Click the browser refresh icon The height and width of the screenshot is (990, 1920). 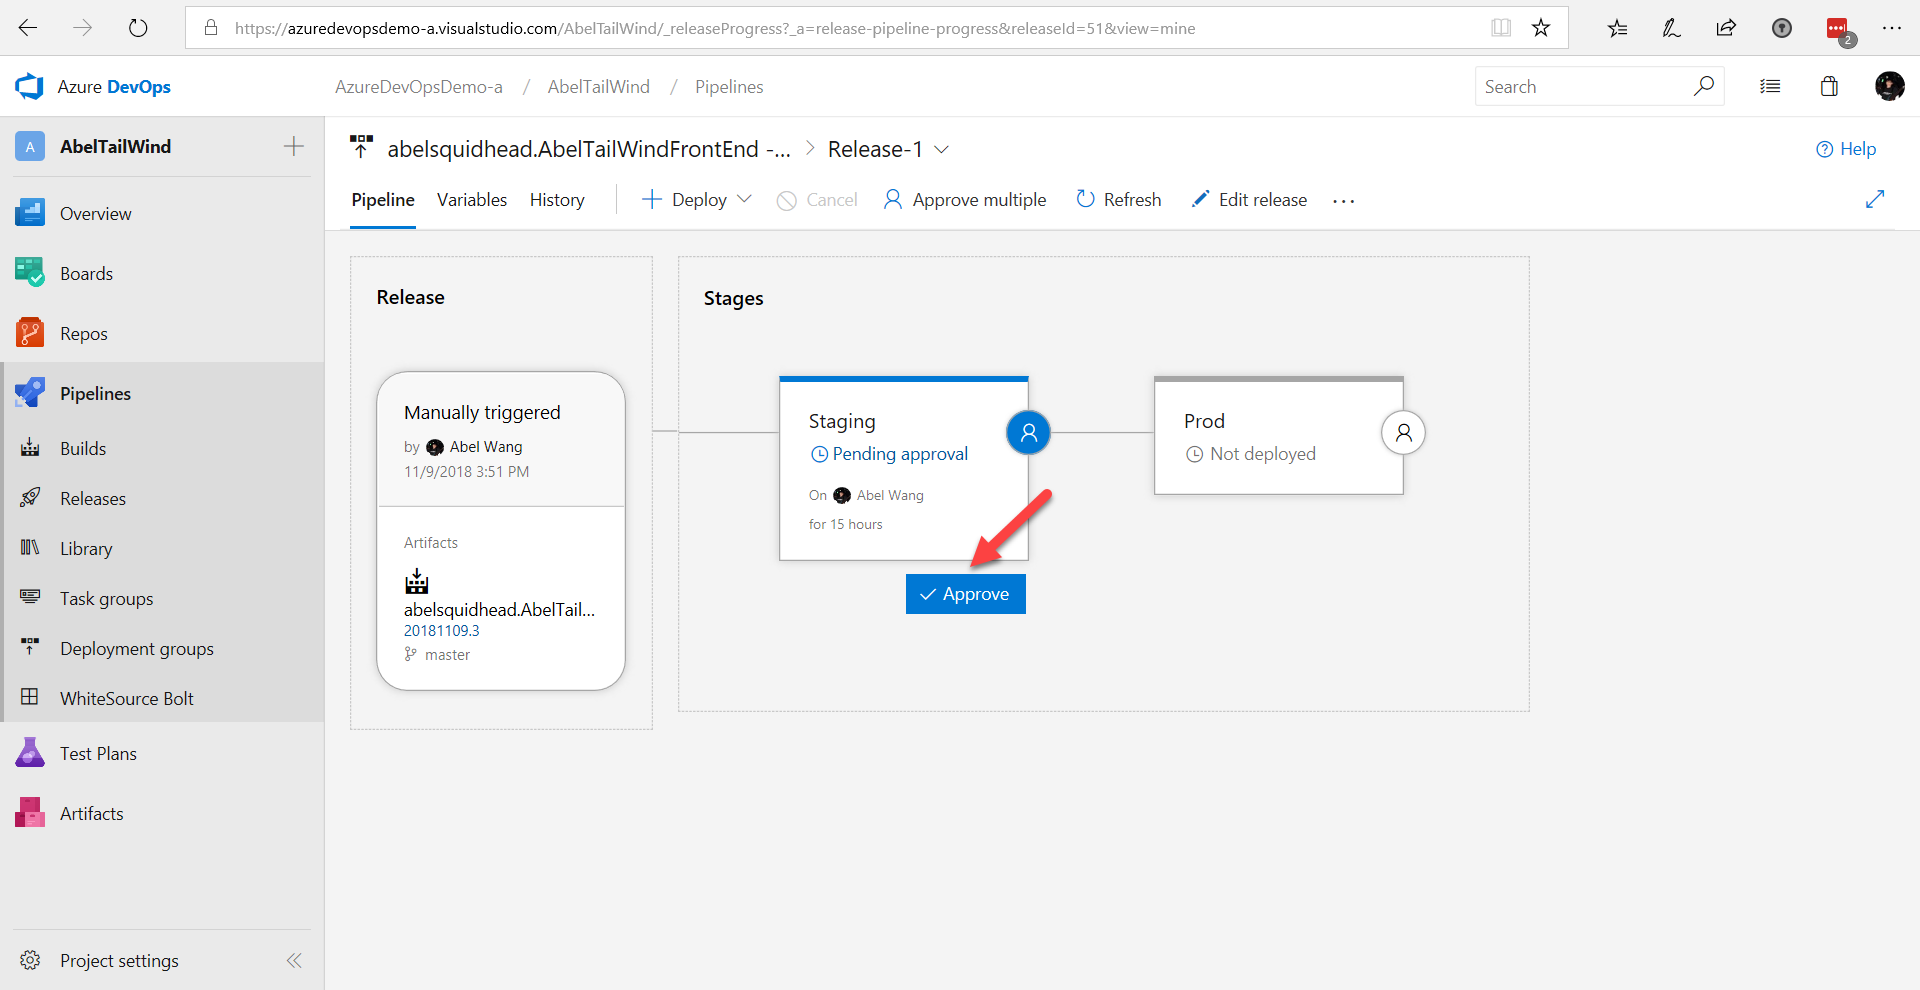click(x=138, y=28)
